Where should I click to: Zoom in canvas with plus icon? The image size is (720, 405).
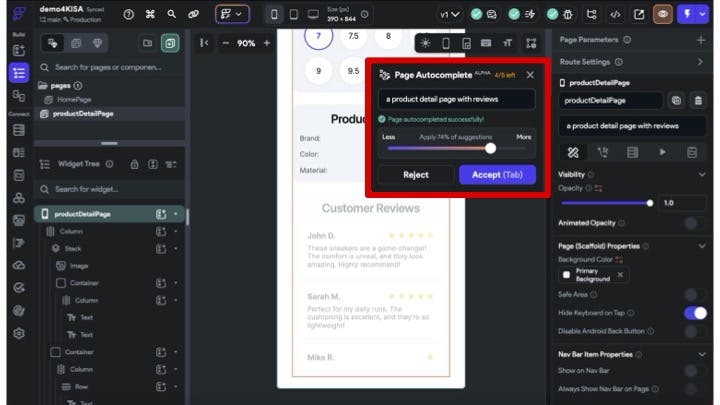coord(267,43)
